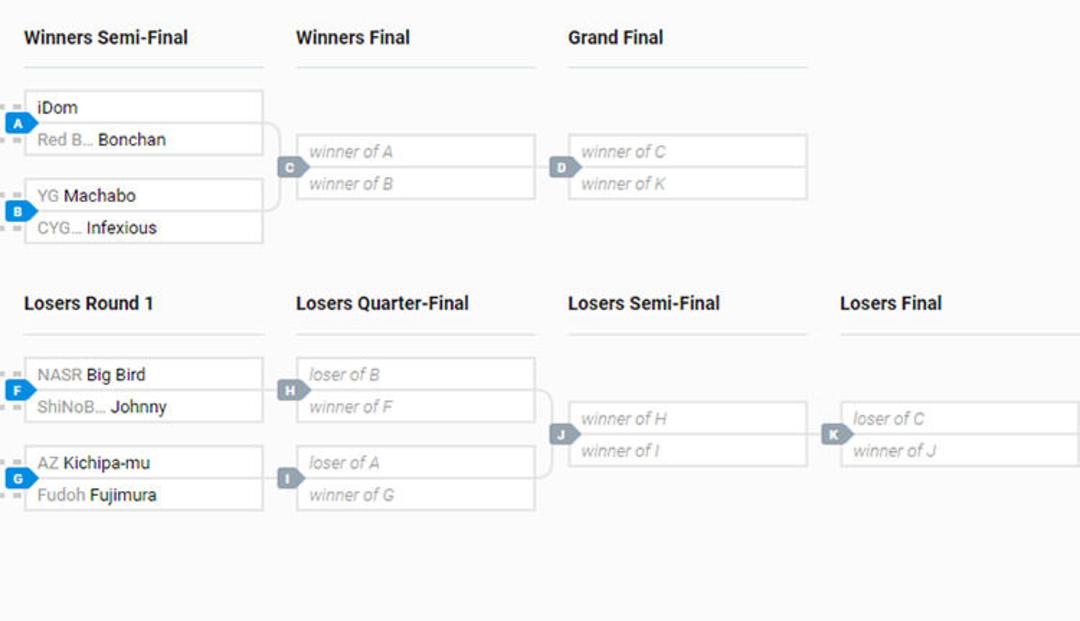Click the blue match G badge
This screenshot has height=621, width=1080.
(x=21, y=478)
